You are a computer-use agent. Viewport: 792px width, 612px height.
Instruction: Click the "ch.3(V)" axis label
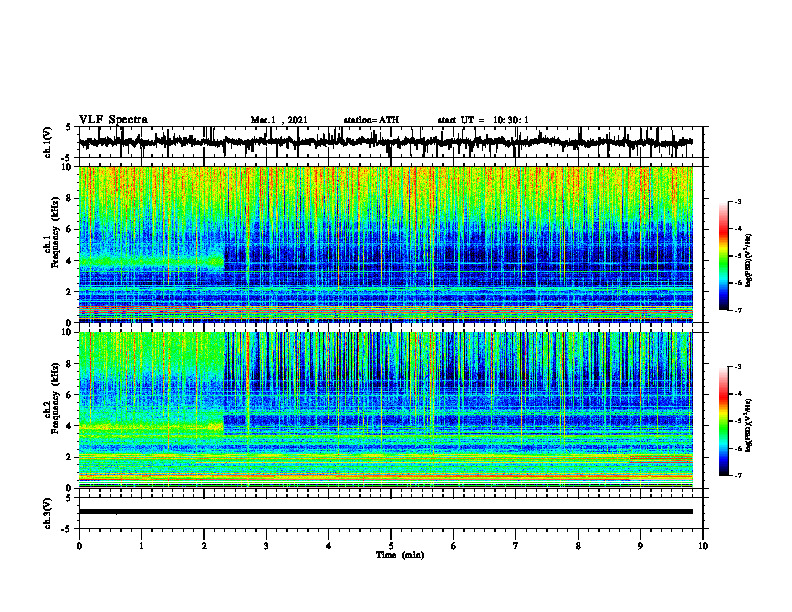tap(48, 513)
